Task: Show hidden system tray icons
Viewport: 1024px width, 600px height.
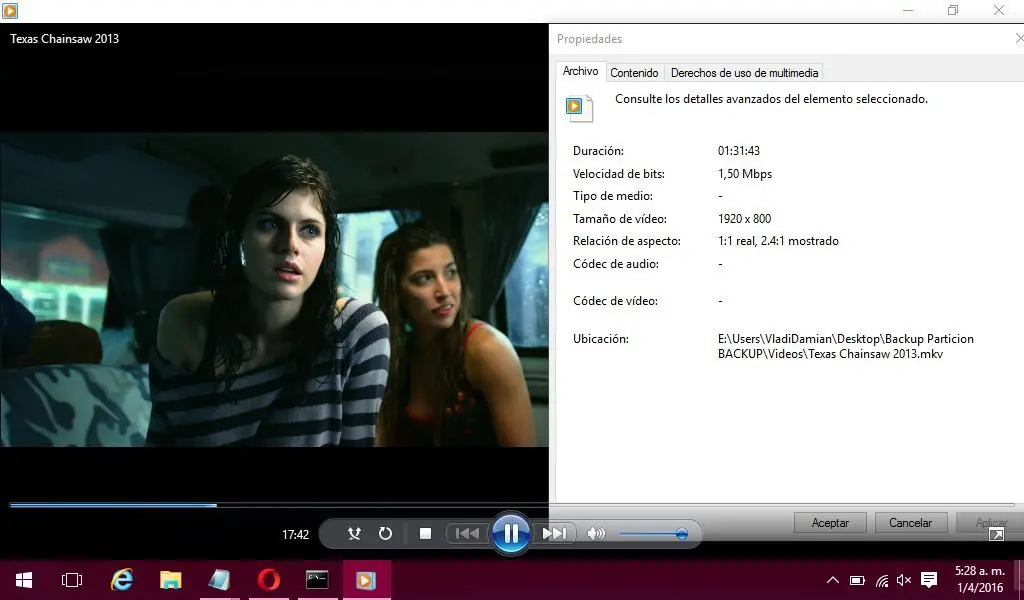Action: pos(833,580)
